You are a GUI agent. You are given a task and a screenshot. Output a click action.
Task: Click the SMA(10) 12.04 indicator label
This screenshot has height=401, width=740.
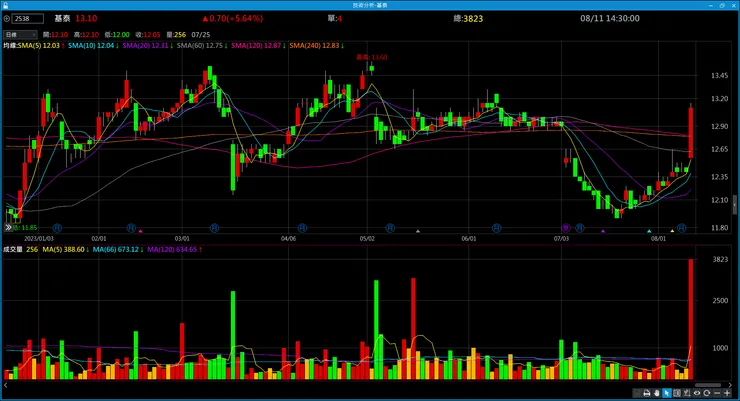93,45
